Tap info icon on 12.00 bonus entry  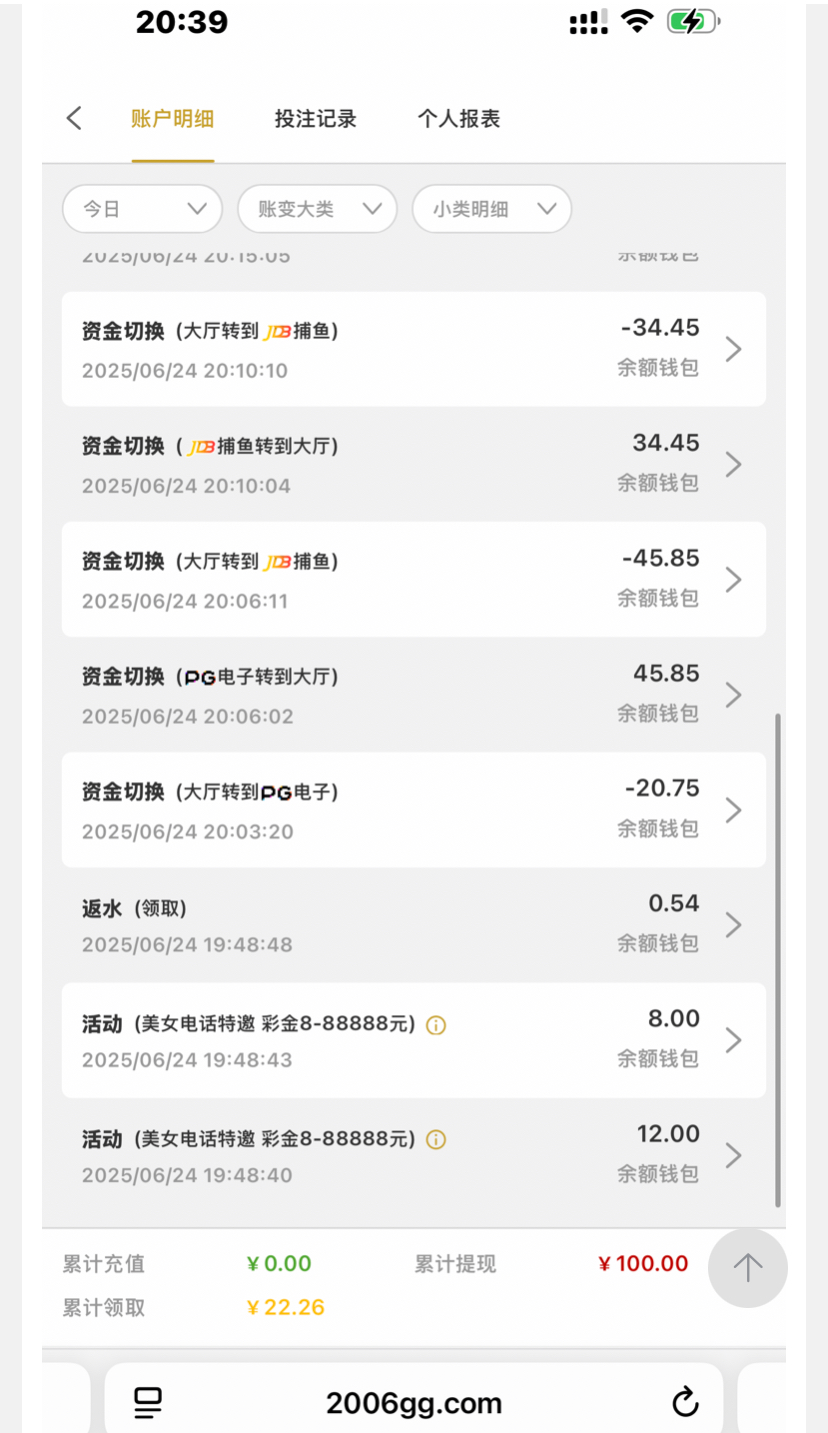click(x=435, y=1140)
